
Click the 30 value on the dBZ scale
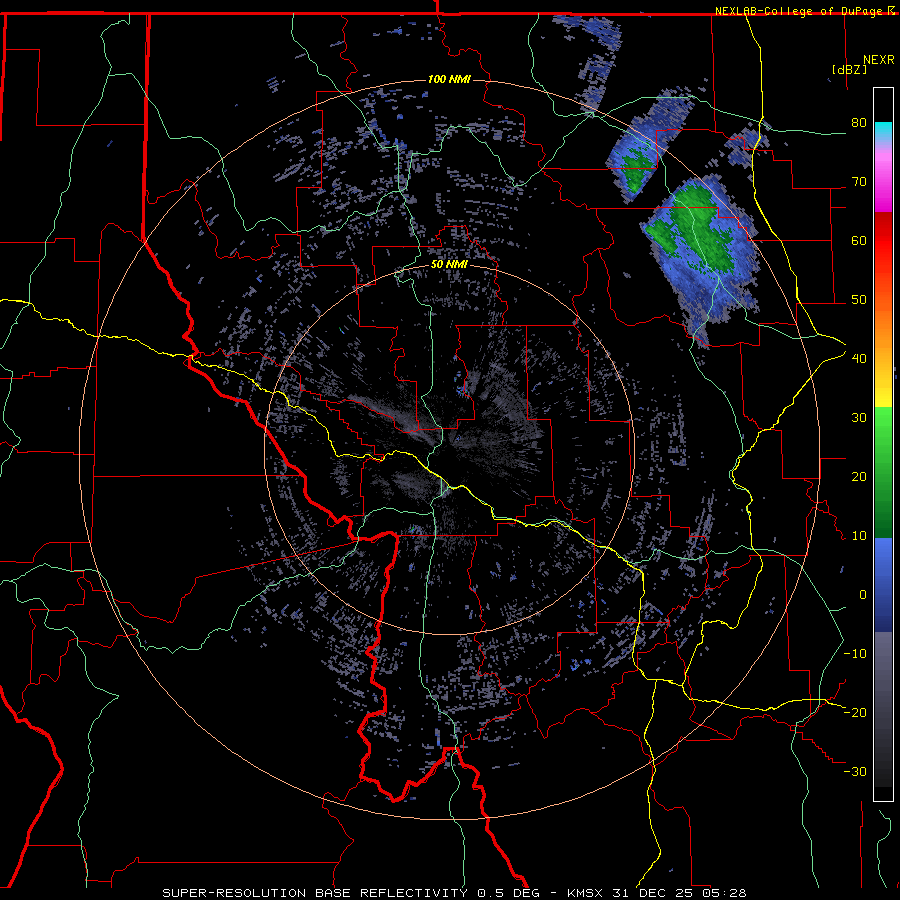[859, 418]
